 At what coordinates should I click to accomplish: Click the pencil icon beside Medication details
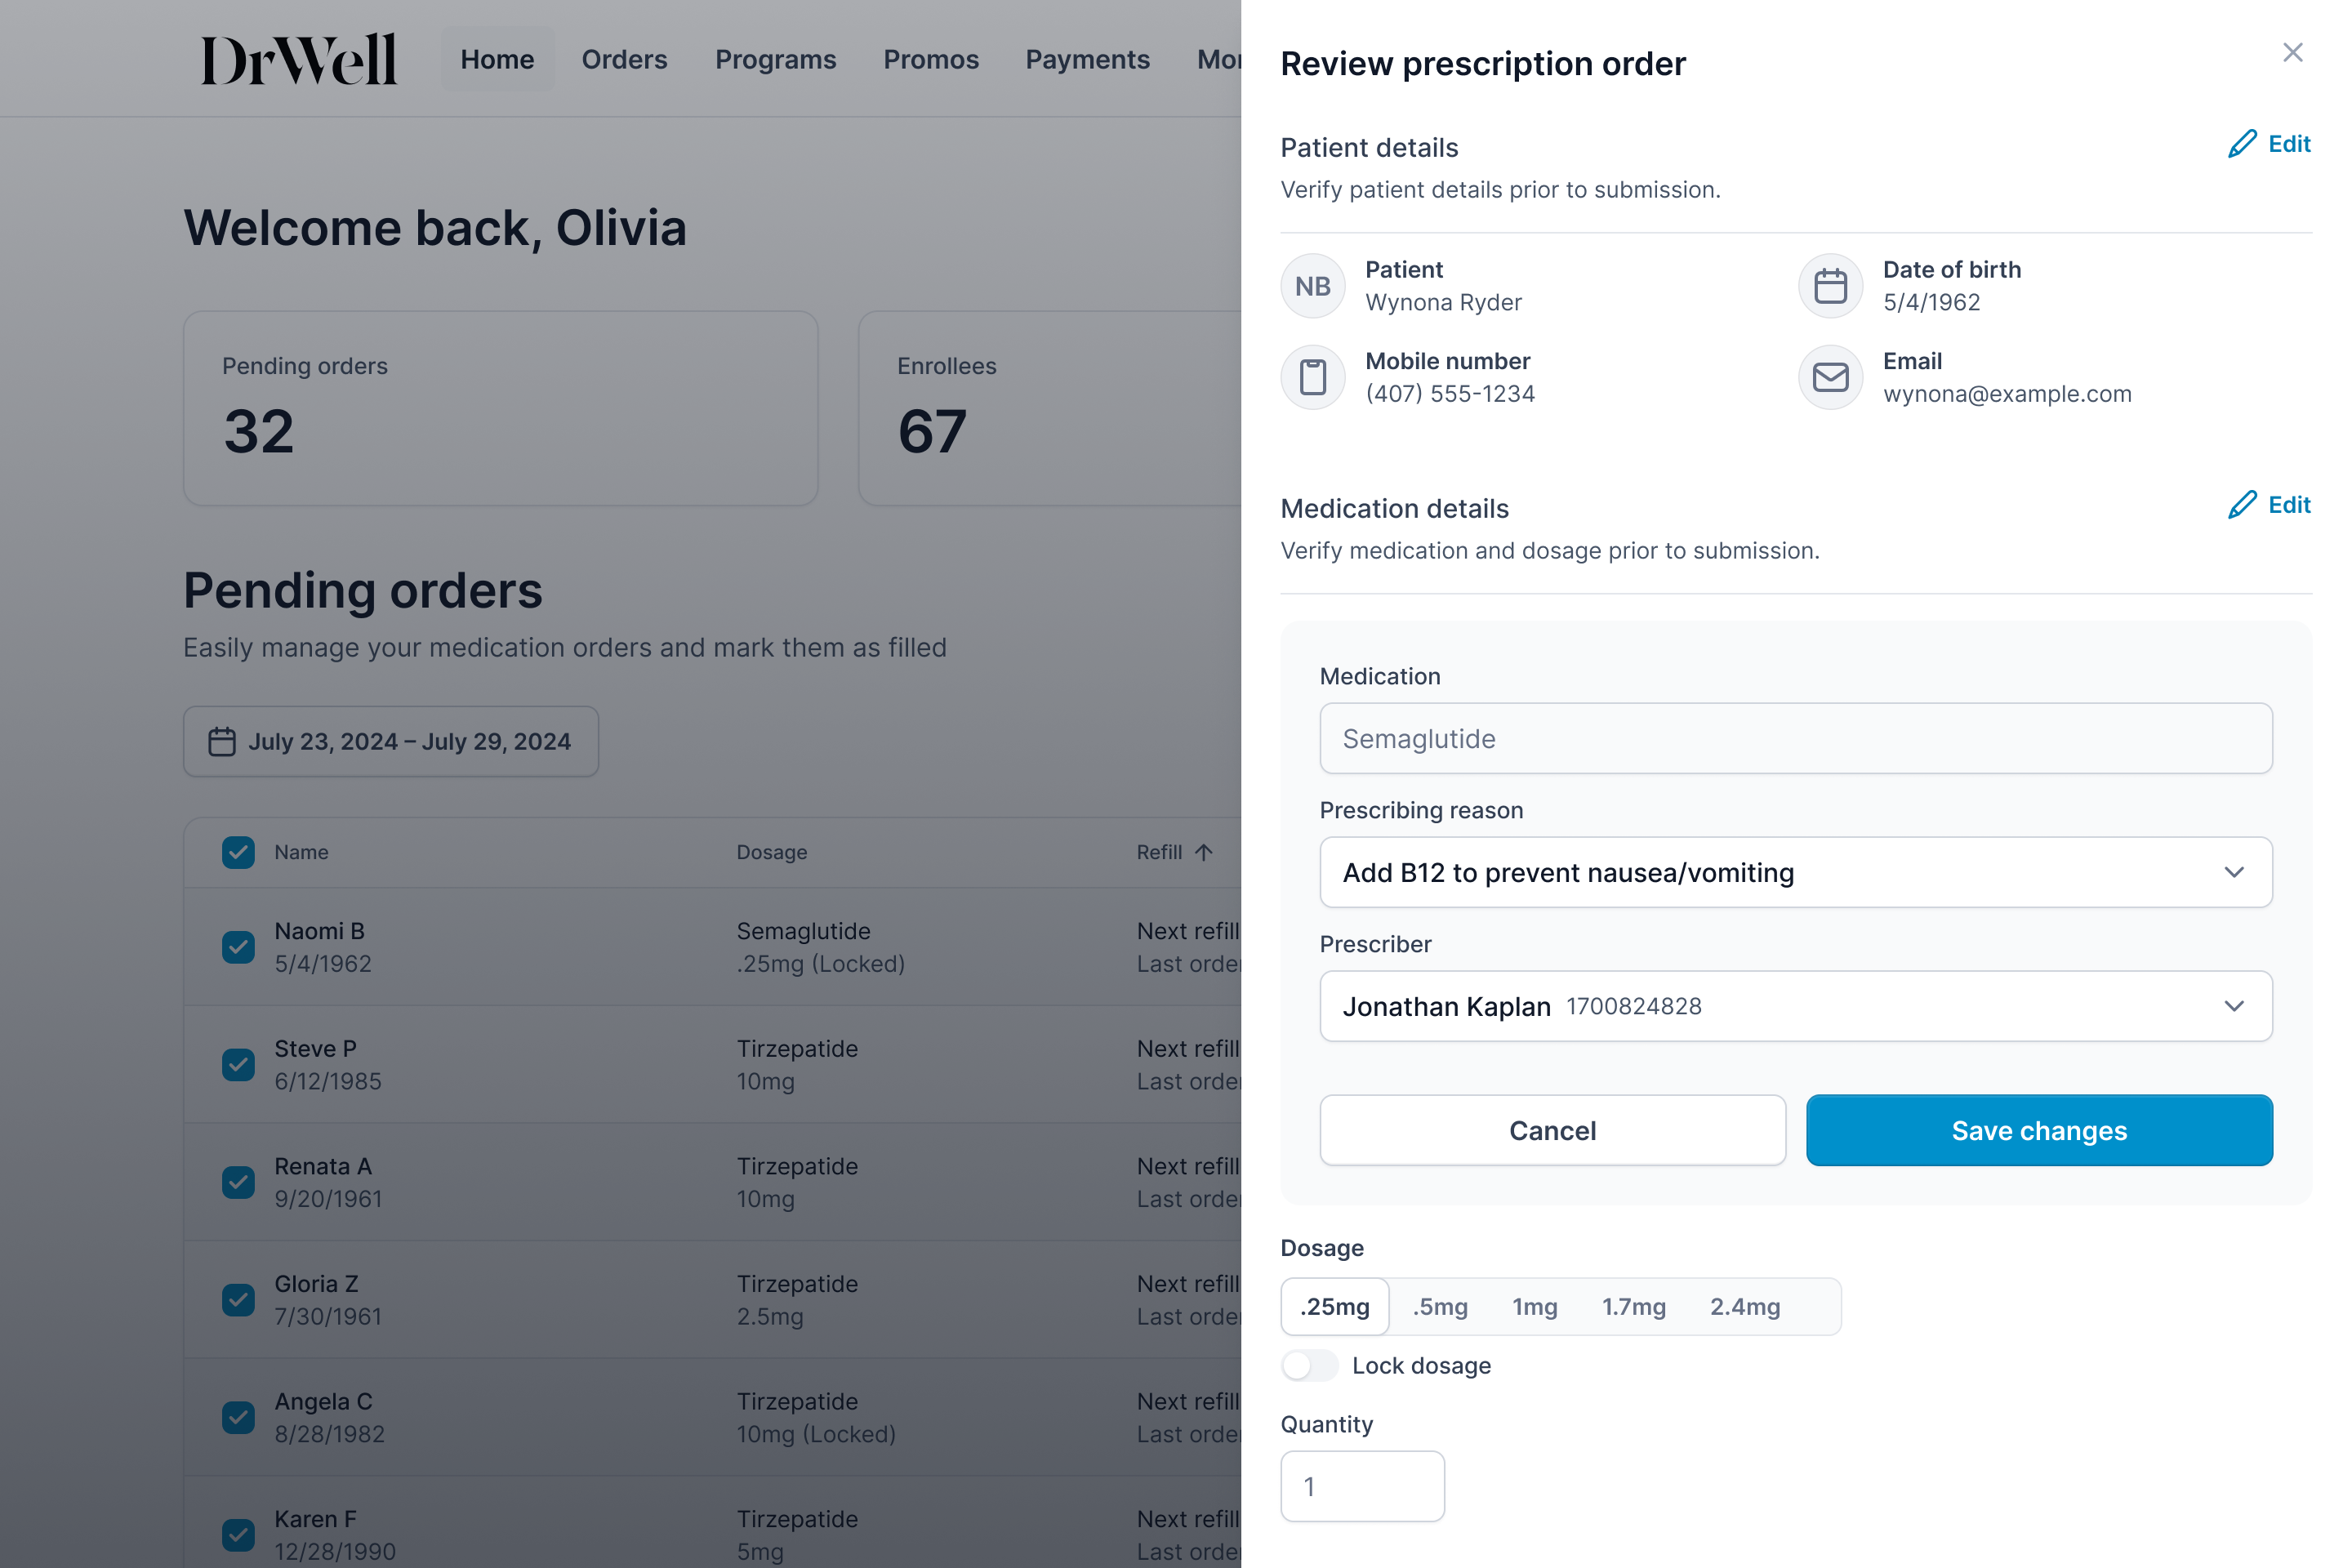pyautogui.click(x=2242, y=505)
